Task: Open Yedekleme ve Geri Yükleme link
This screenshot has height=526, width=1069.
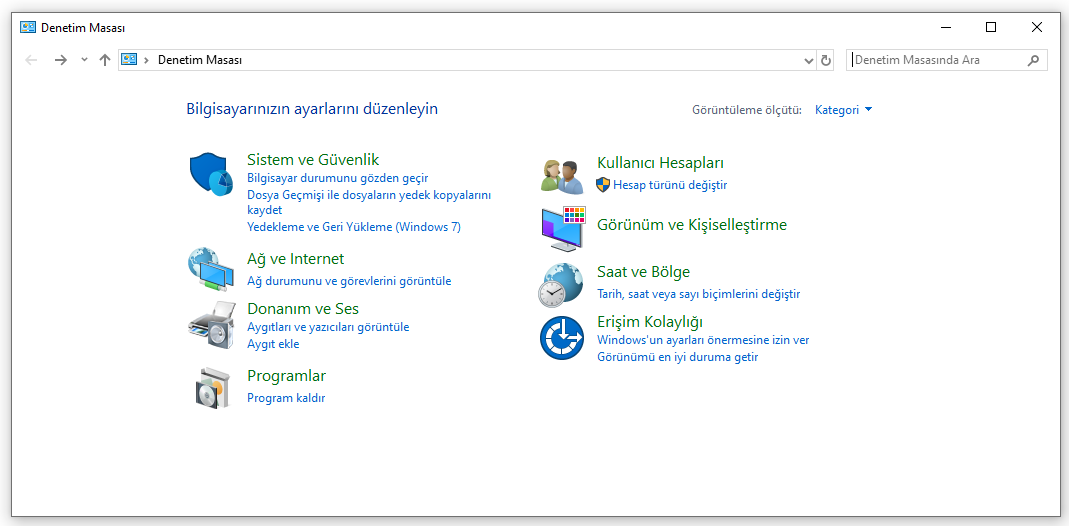Action: (x=353, y=227)
